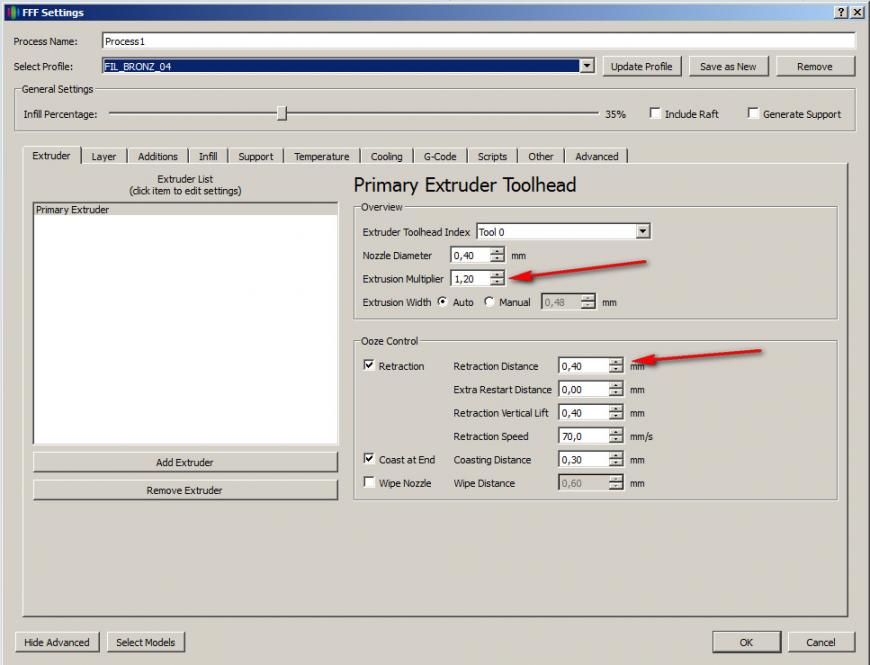Uncheck Coast at End checkbox
870x665 pixels.
click(369, 459)
